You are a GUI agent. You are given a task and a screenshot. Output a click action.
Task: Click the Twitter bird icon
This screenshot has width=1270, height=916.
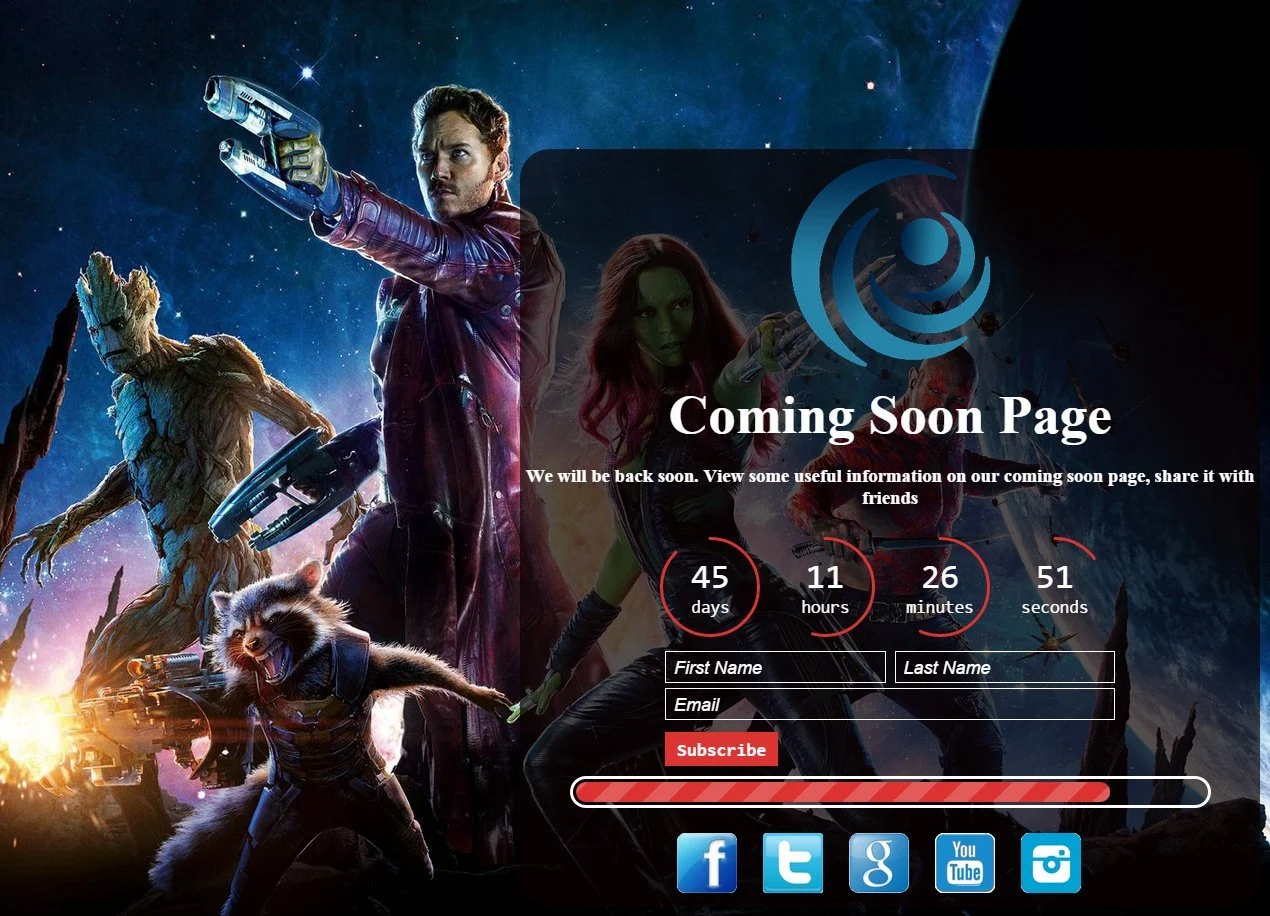793,863
